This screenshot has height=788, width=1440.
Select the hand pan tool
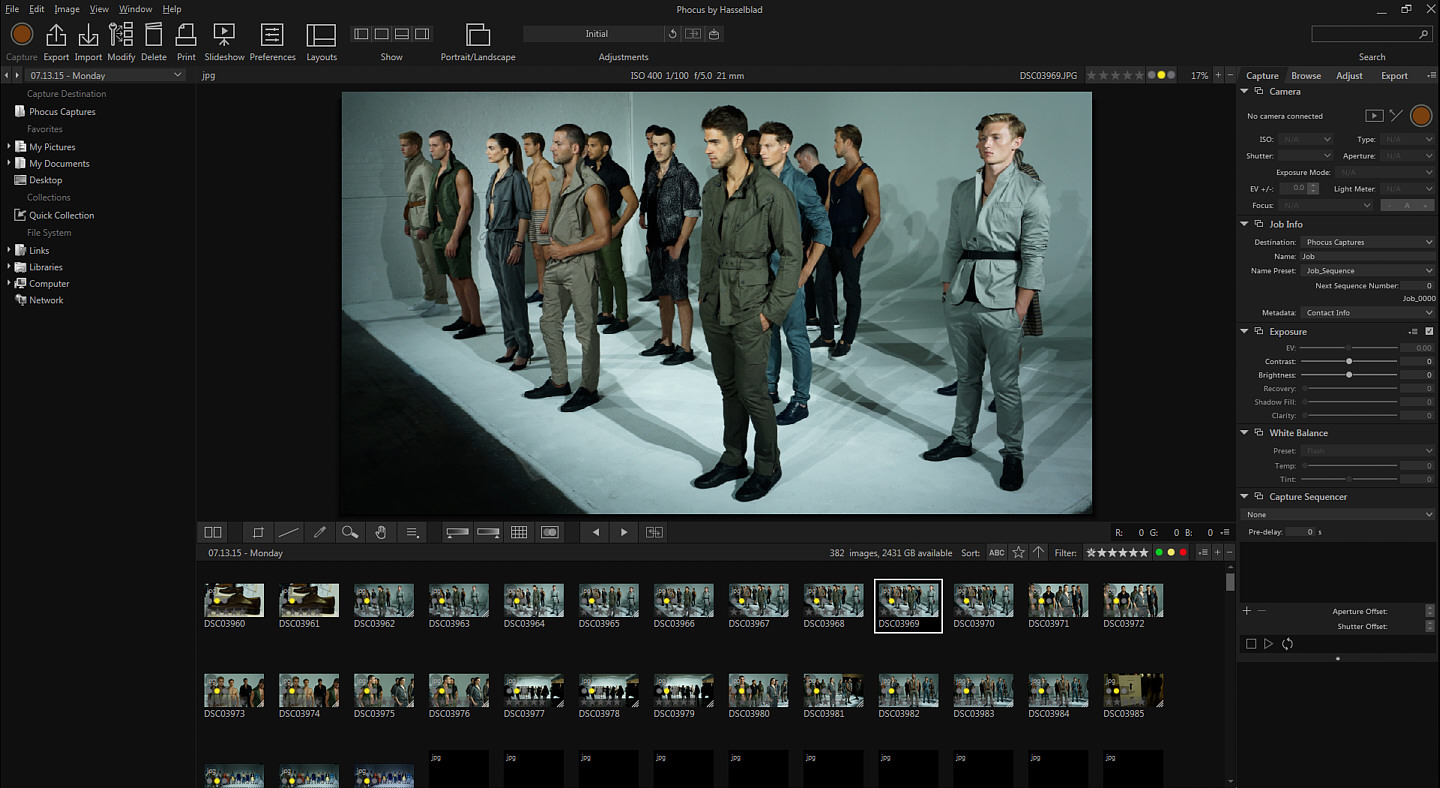tap(380, 532)
